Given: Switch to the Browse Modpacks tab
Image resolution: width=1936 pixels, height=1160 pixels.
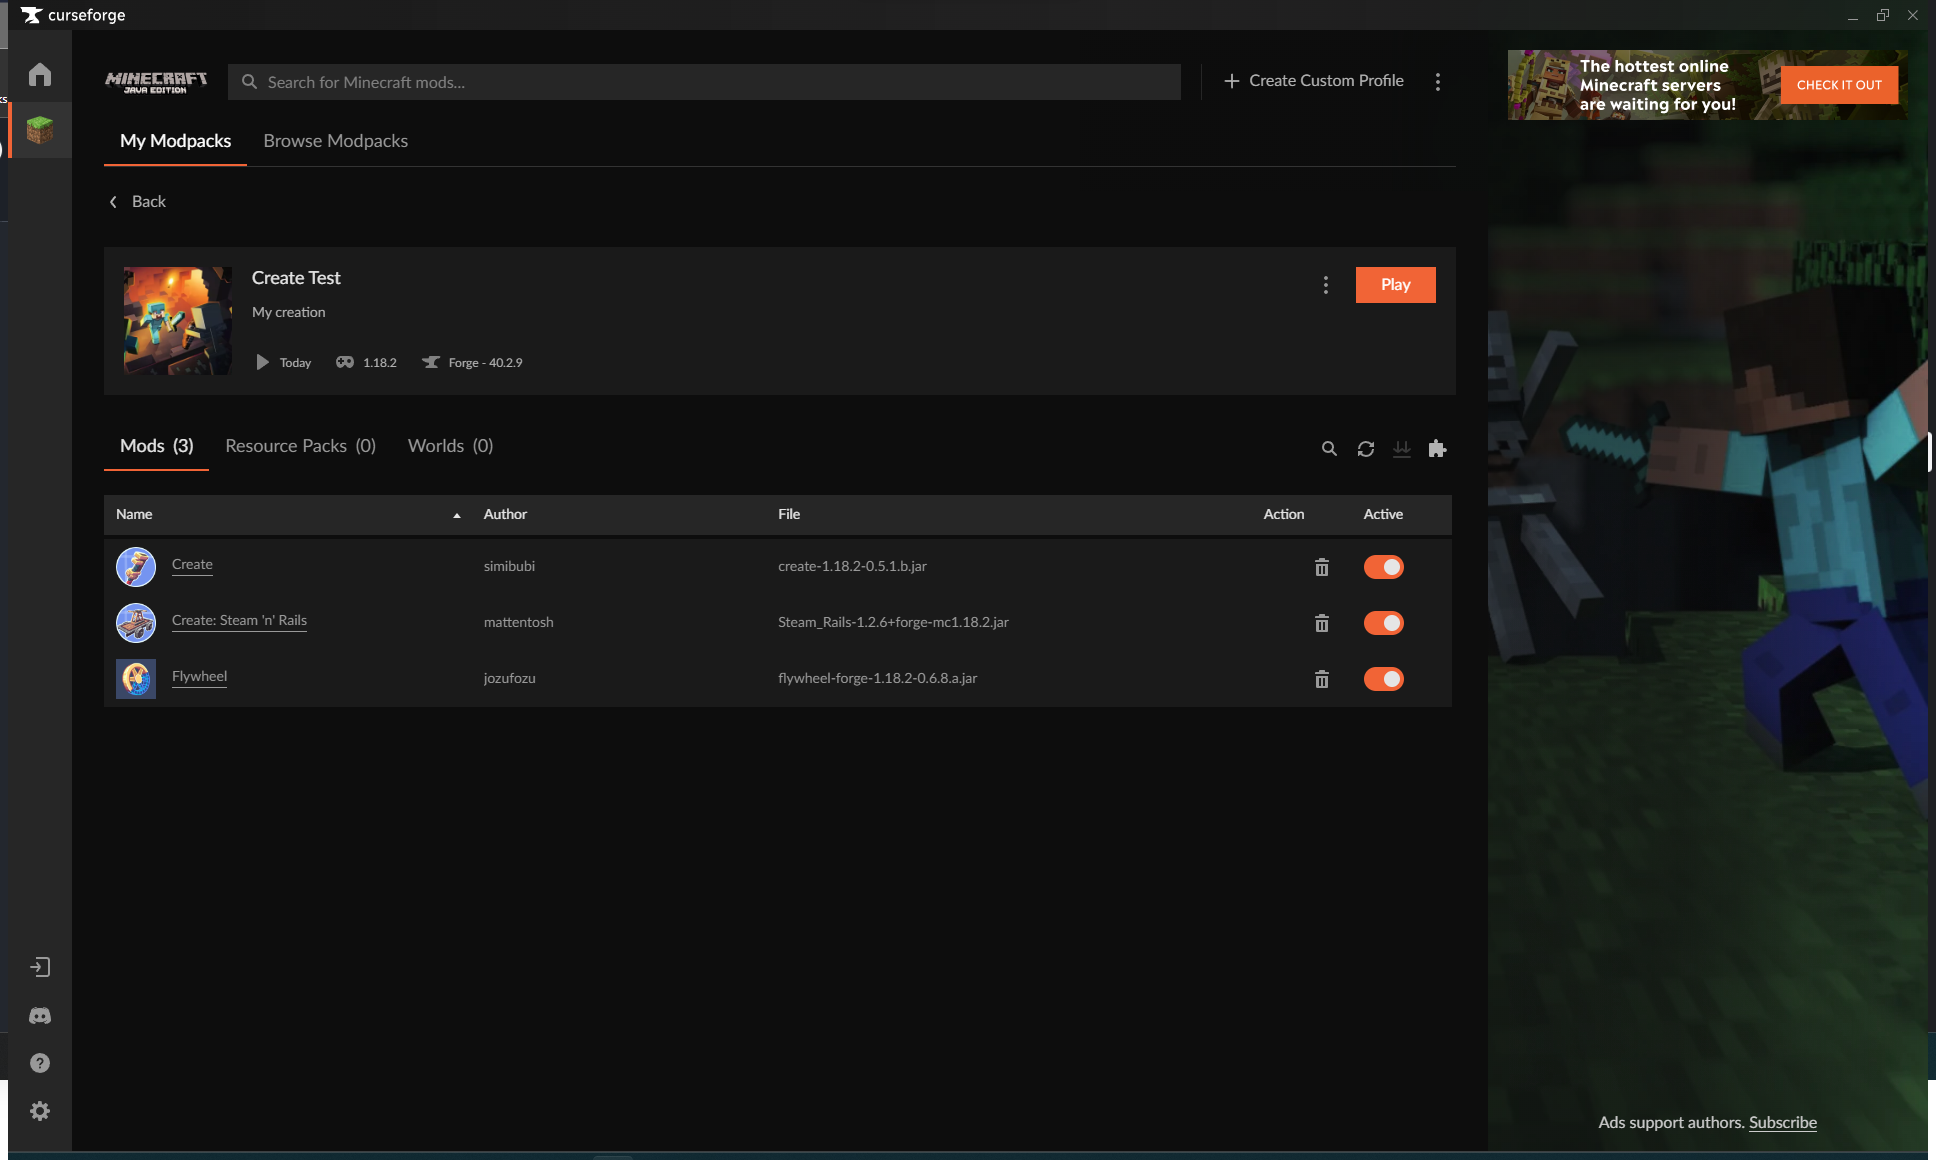Looking at the screenshot, I should [x=335, y=140].
